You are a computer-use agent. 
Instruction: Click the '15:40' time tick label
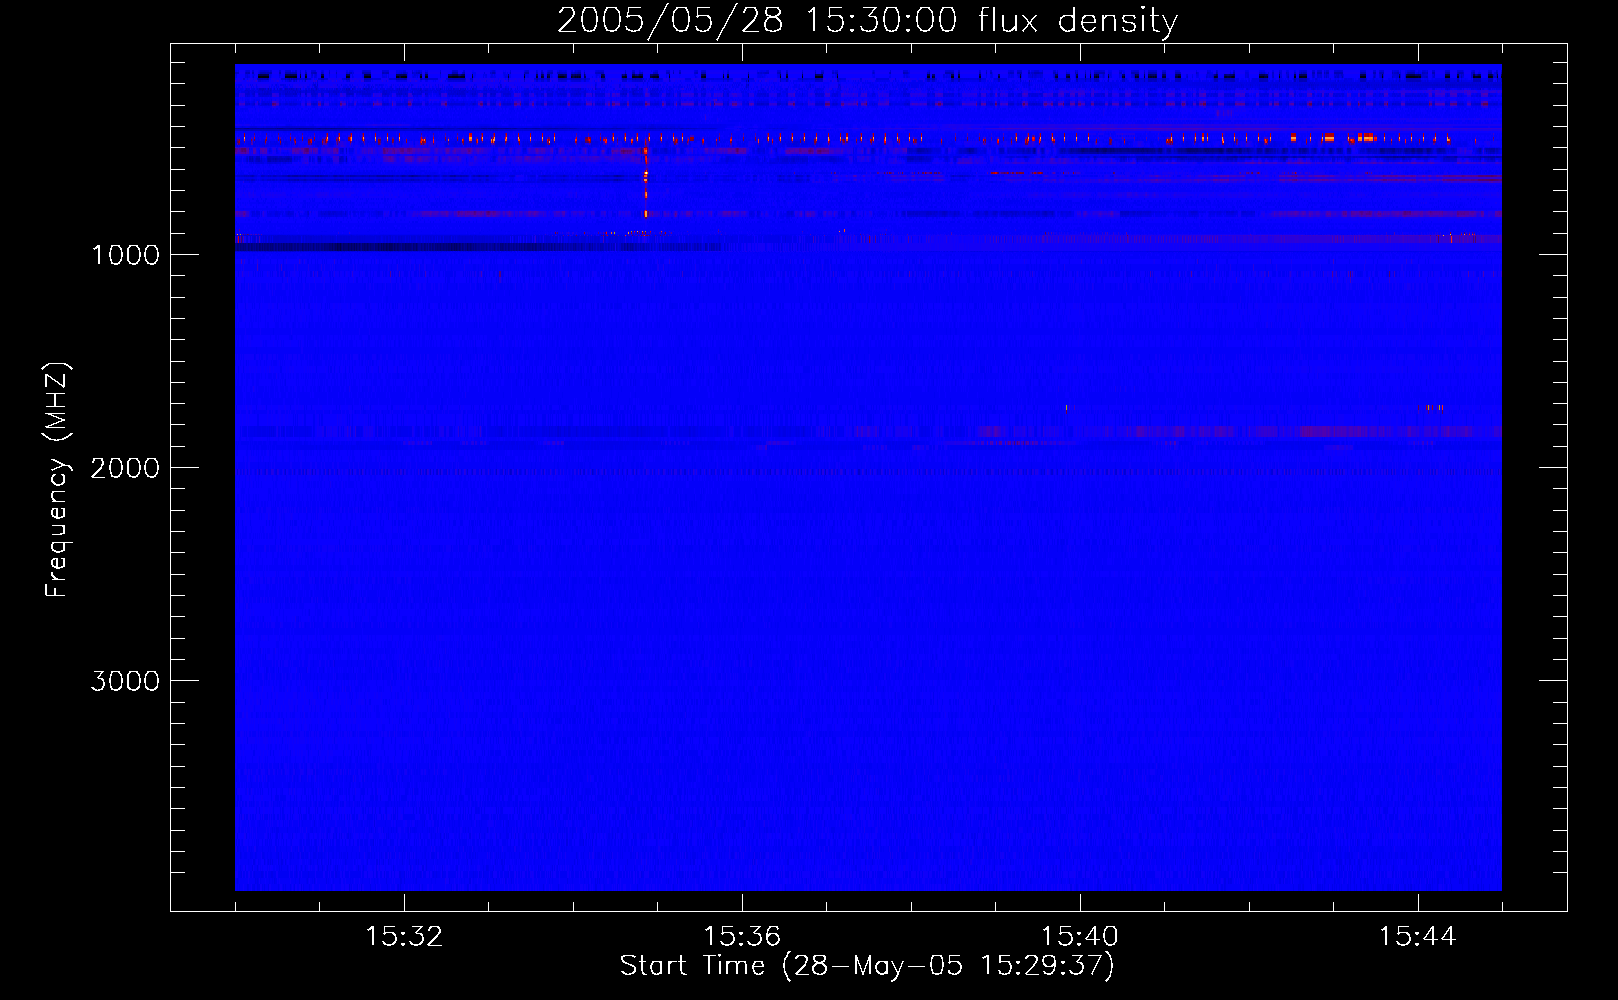(x=1079, y=936)
